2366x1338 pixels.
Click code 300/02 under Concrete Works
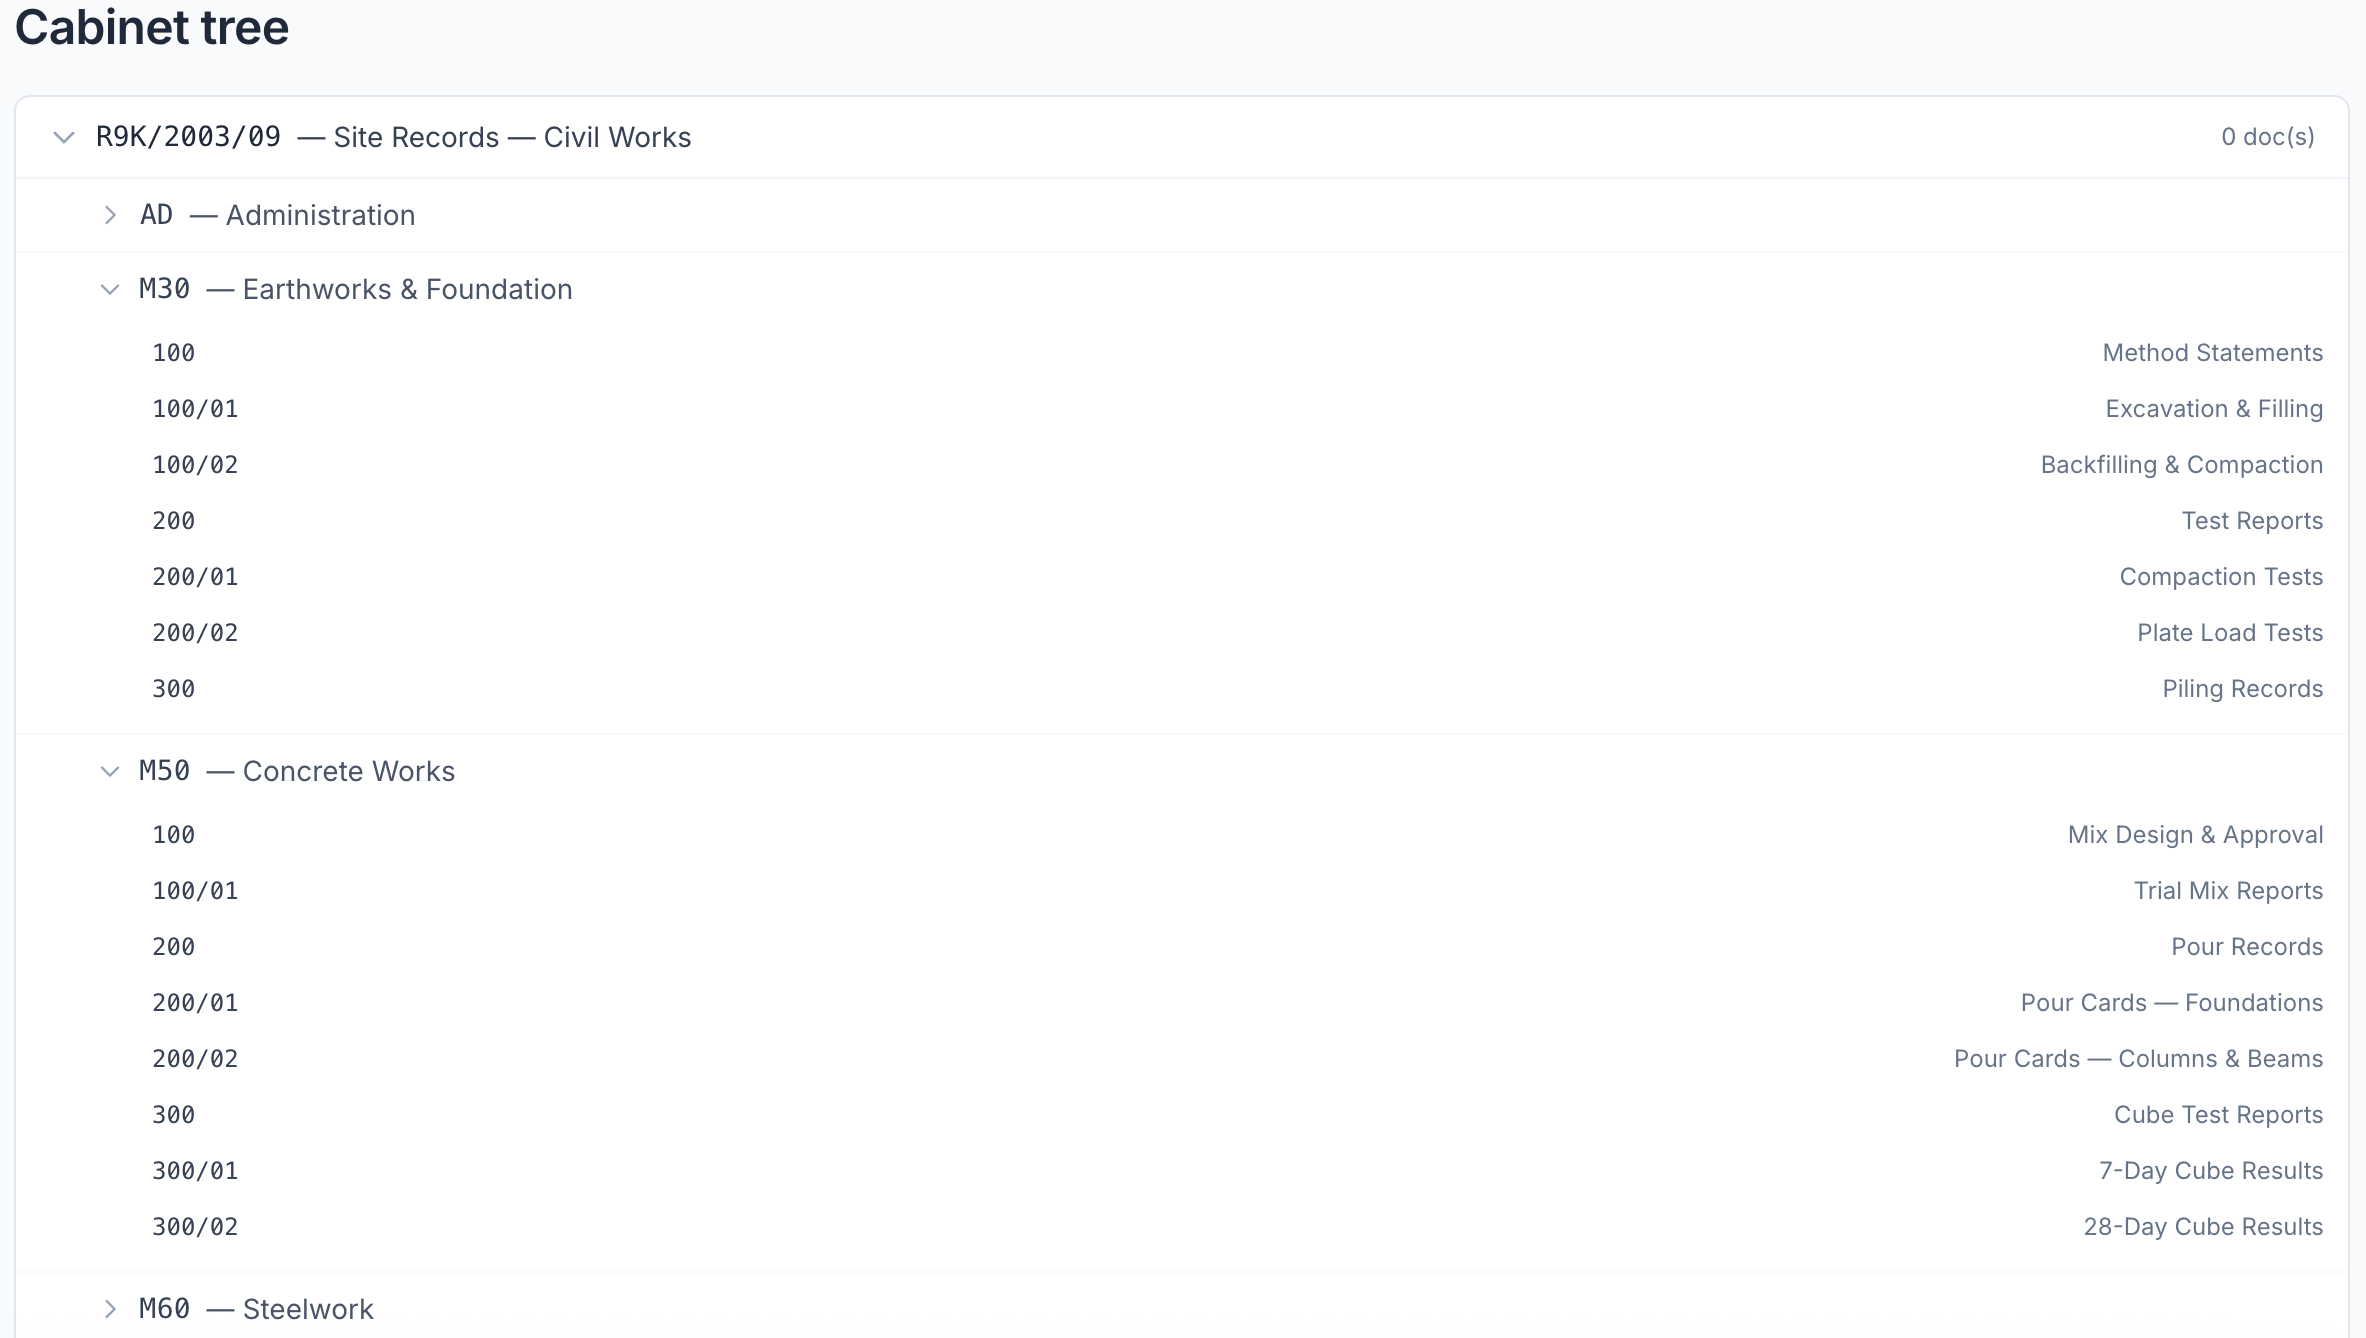[195, 1227]
